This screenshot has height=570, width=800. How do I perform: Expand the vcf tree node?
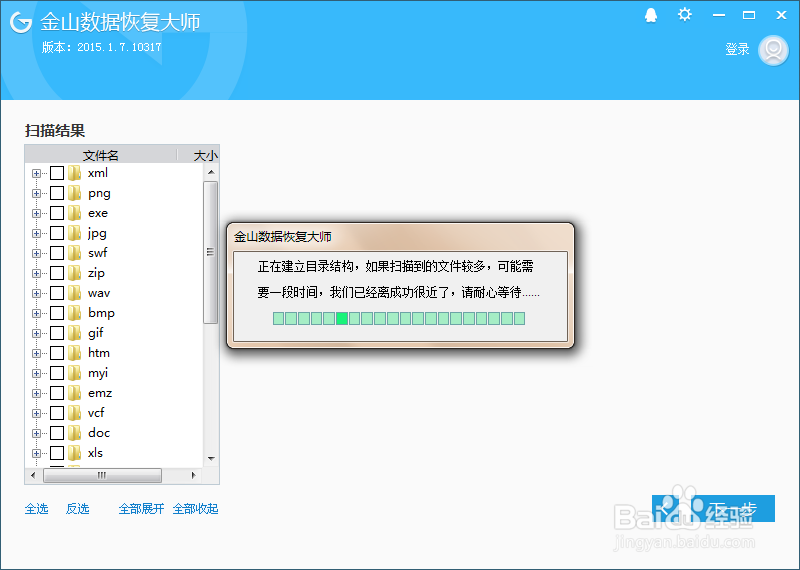click(x=36, y=413)
